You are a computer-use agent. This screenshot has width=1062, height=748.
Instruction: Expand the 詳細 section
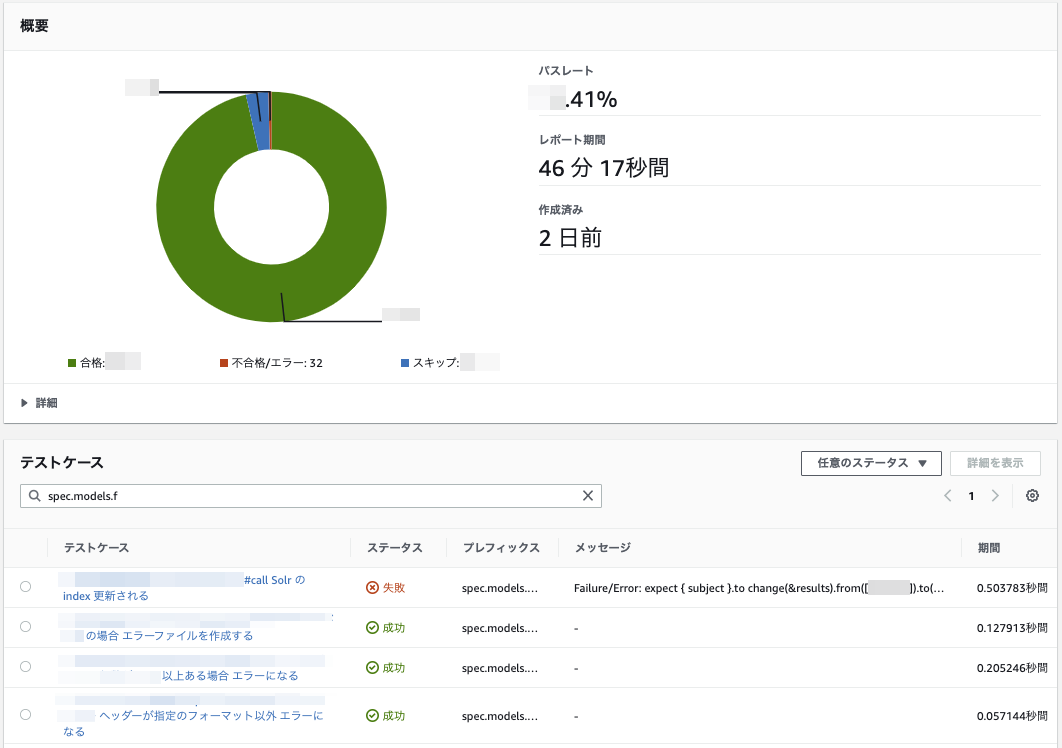click(39, 403)
